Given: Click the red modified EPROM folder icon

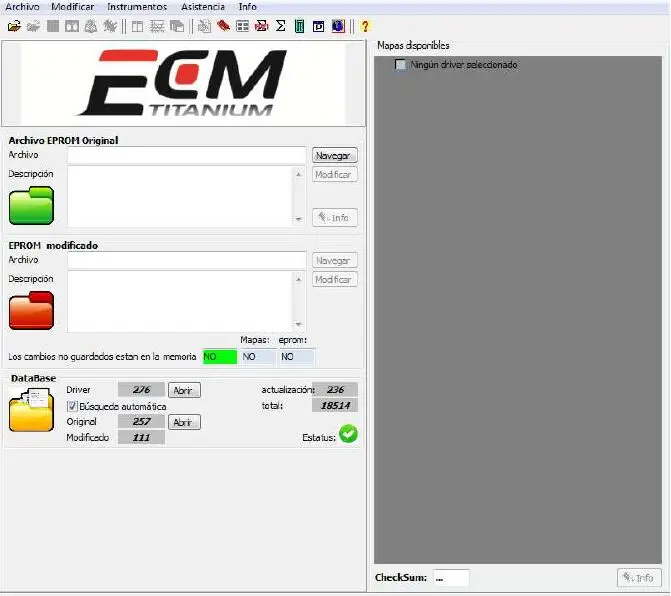Looking at the screenshot, I should (x=31, y=311).
